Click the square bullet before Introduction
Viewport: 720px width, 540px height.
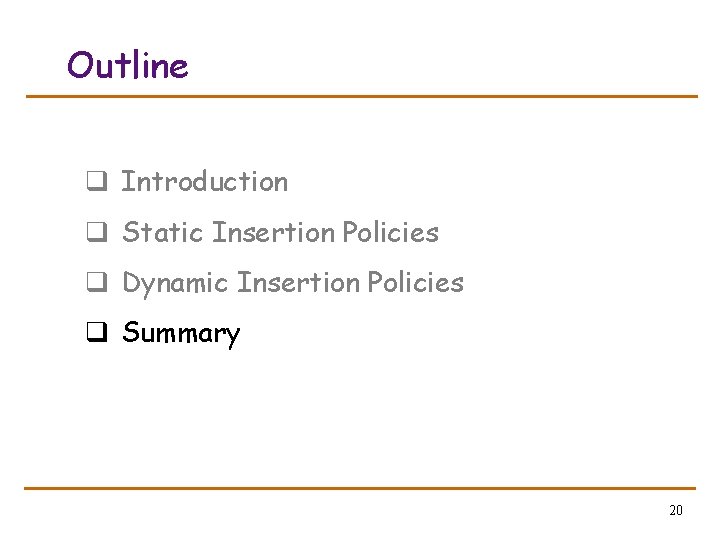[x=95, y=183]
